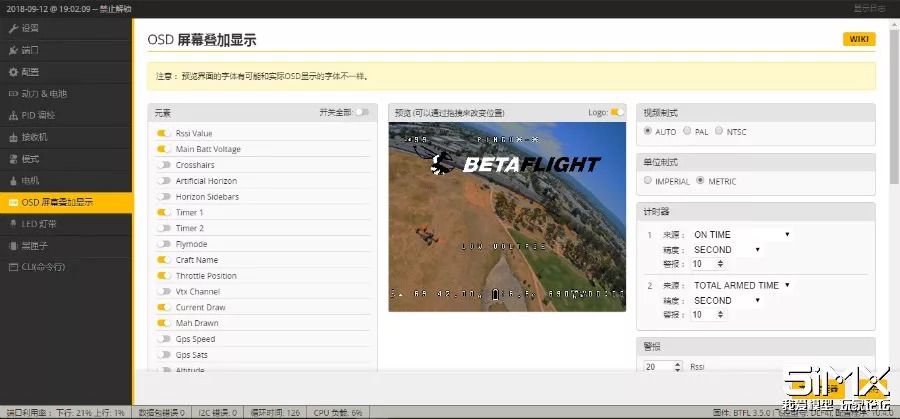The width and height of the screenshot is (900, 419).
Task: Click the 端口 (Ports) plug icon
Action: pyautogui.click(x=13, y=49)
